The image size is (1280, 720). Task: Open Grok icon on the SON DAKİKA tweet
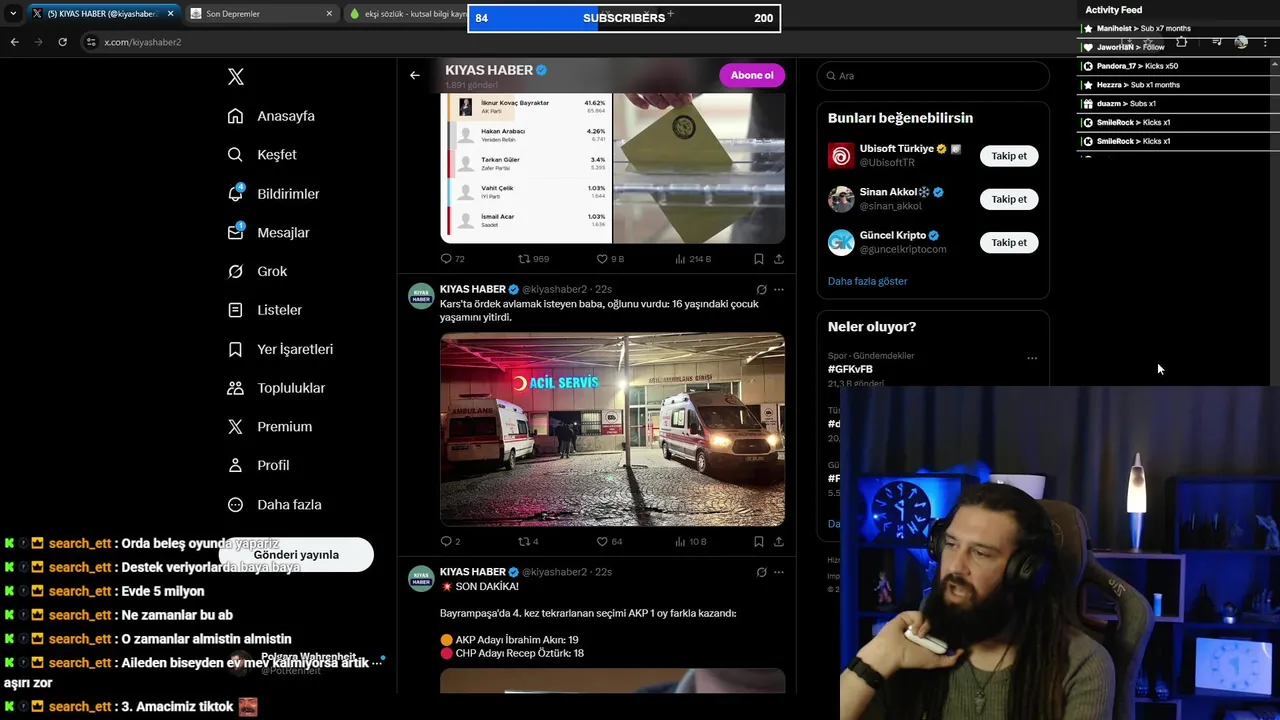761,572
